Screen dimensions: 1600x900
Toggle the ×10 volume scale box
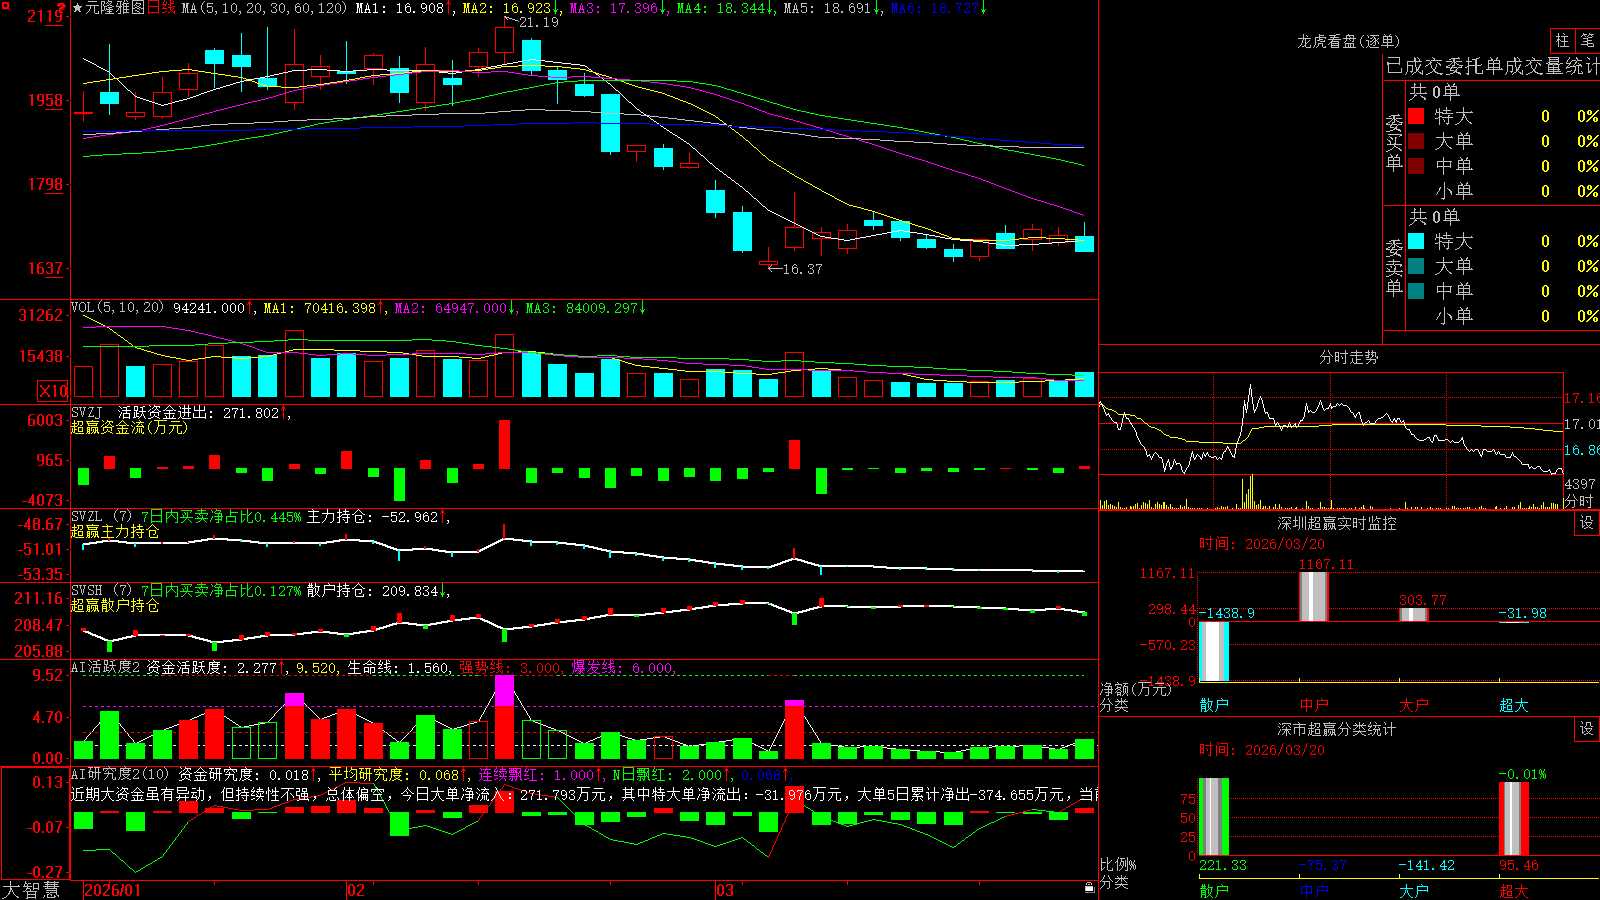pos(53,391)
